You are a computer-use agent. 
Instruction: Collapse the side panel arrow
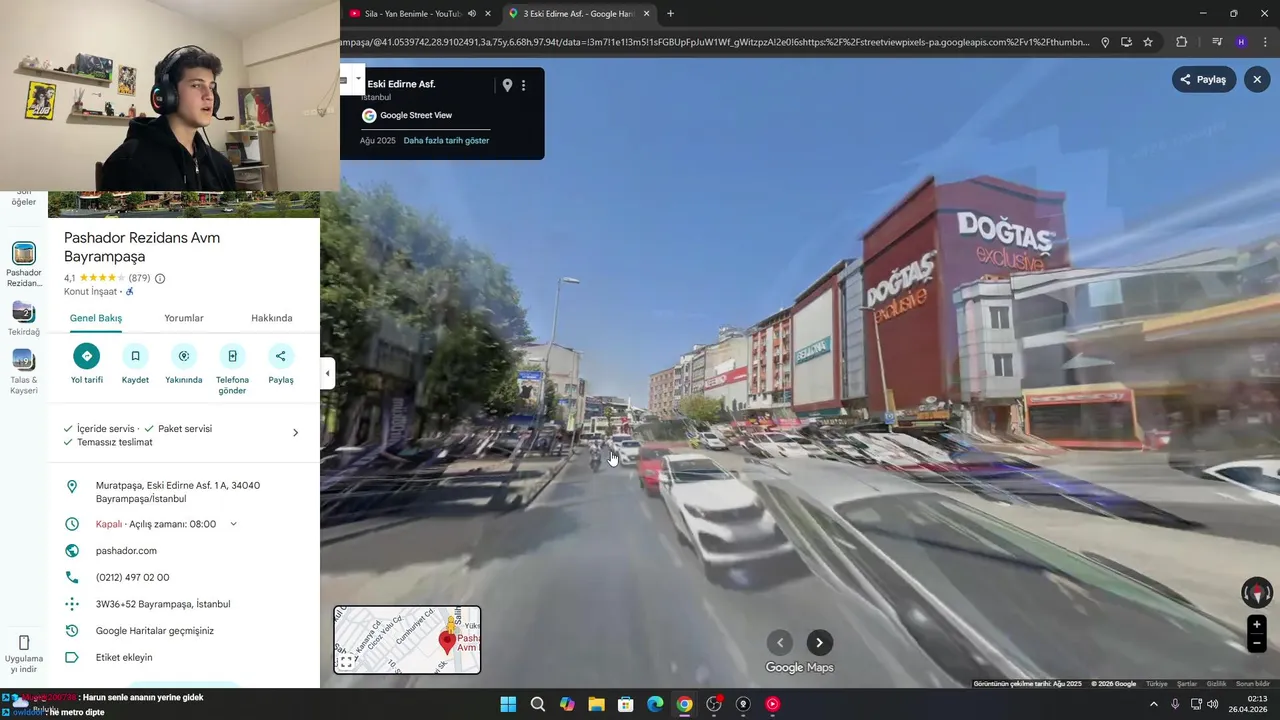327,373
